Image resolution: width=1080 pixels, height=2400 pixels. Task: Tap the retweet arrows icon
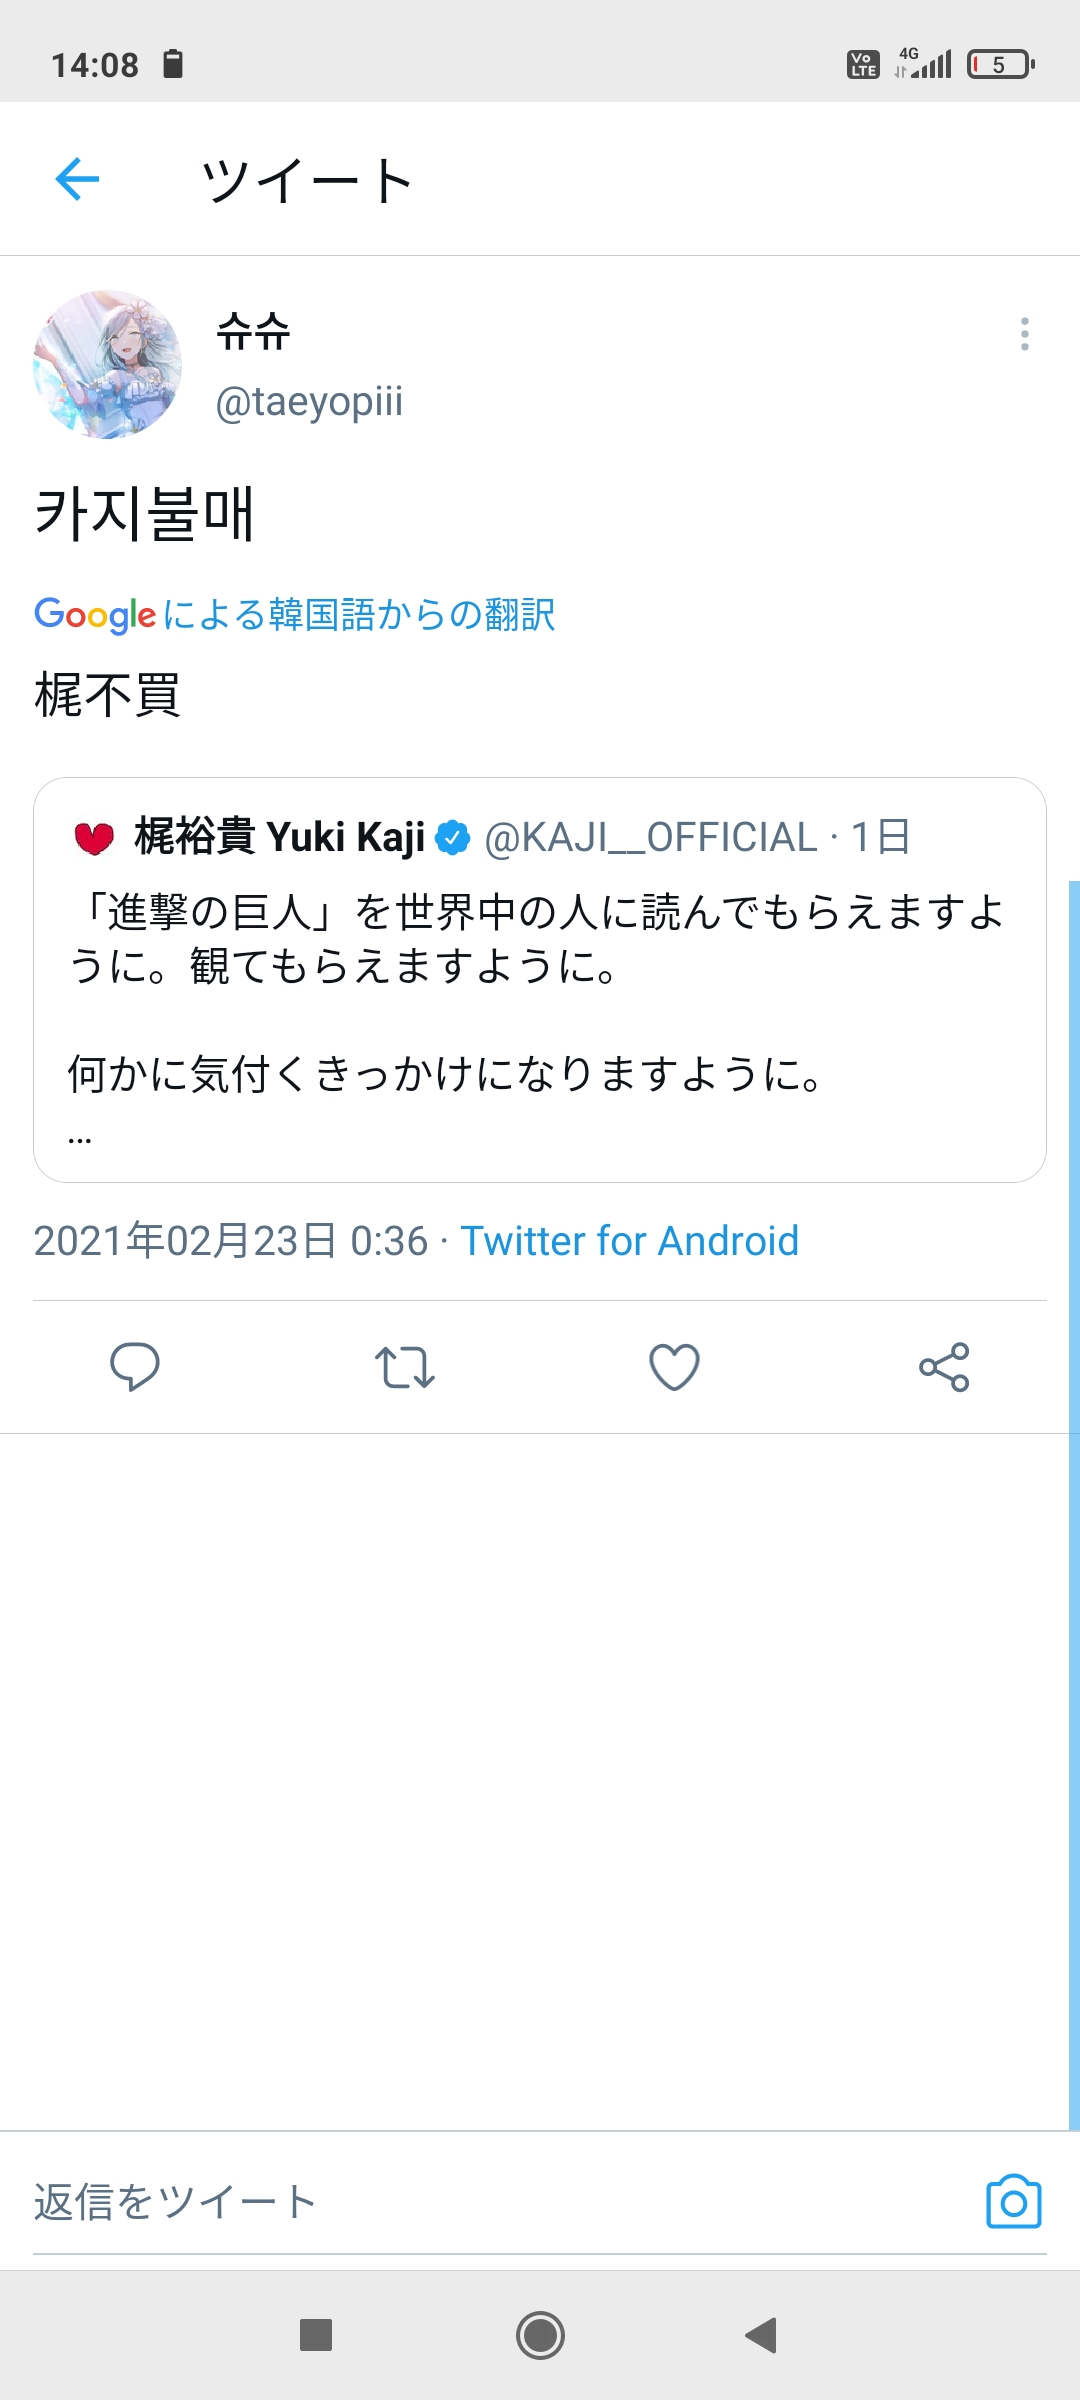coord(404,1367)
